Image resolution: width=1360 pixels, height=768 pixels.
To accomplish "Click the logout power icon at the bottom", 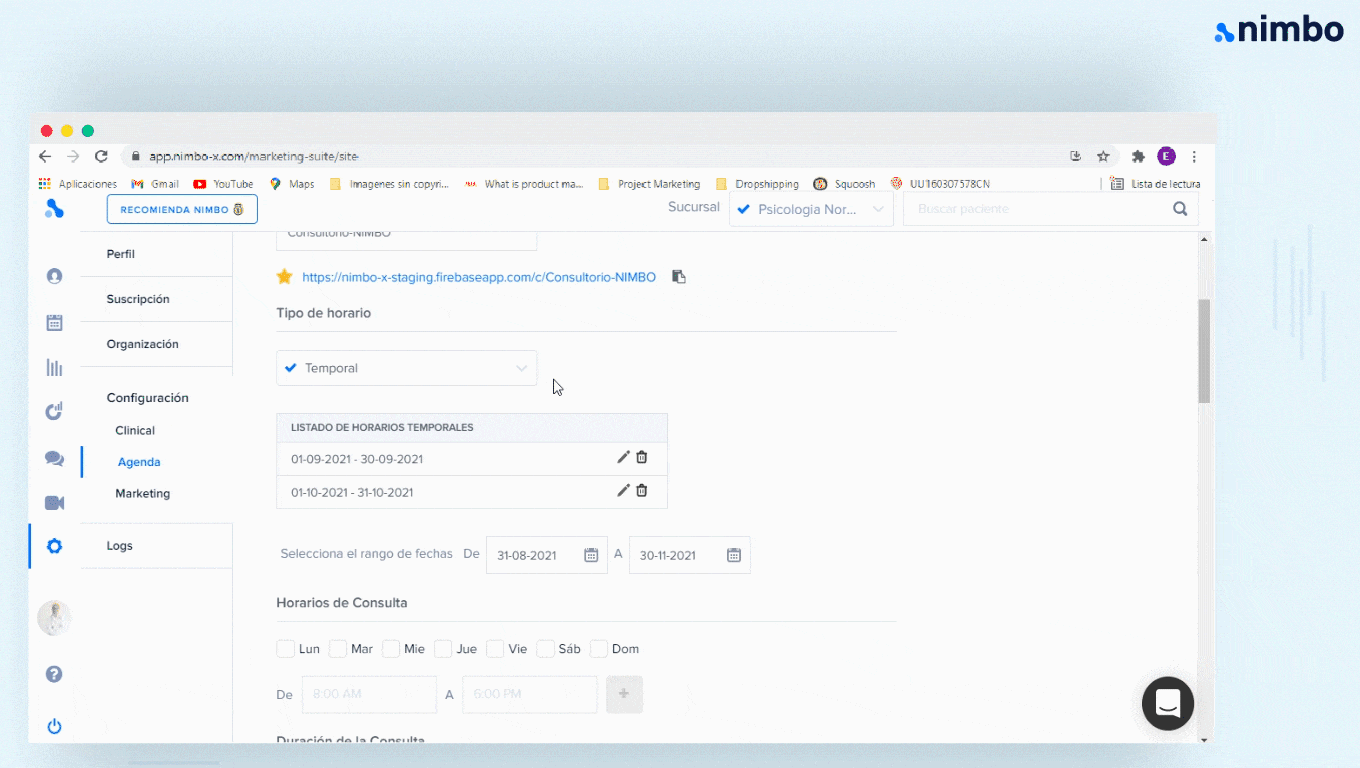I will point(53,726).
